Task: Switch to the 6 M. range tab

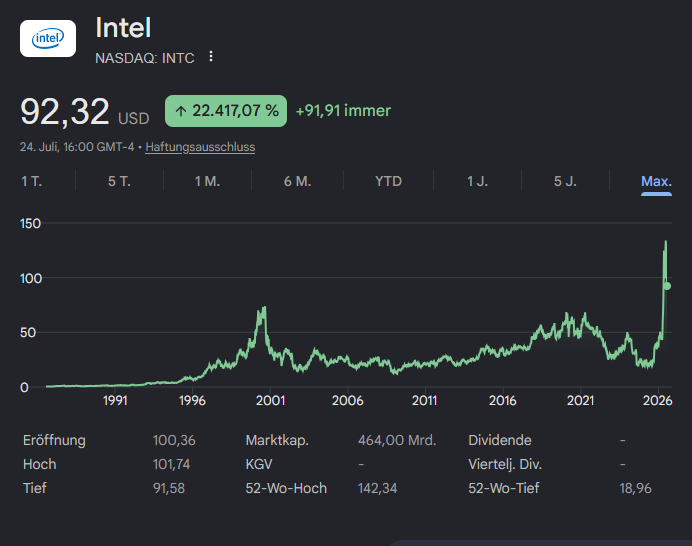Action: (297, 181)
